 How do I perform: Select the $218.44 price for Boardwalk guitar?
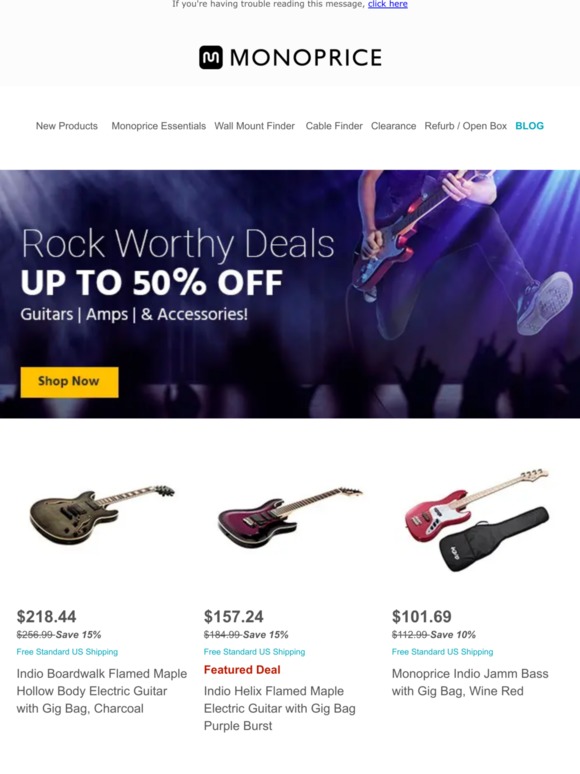(46, 617)
